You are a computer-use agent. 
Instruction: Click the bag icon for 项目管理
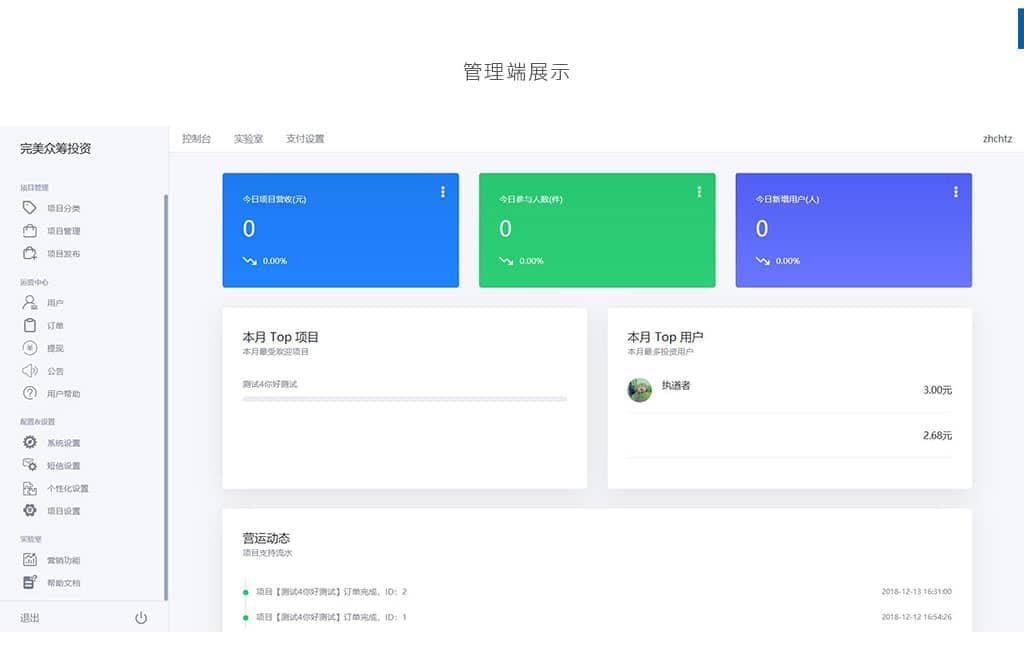tap(29, 231)
